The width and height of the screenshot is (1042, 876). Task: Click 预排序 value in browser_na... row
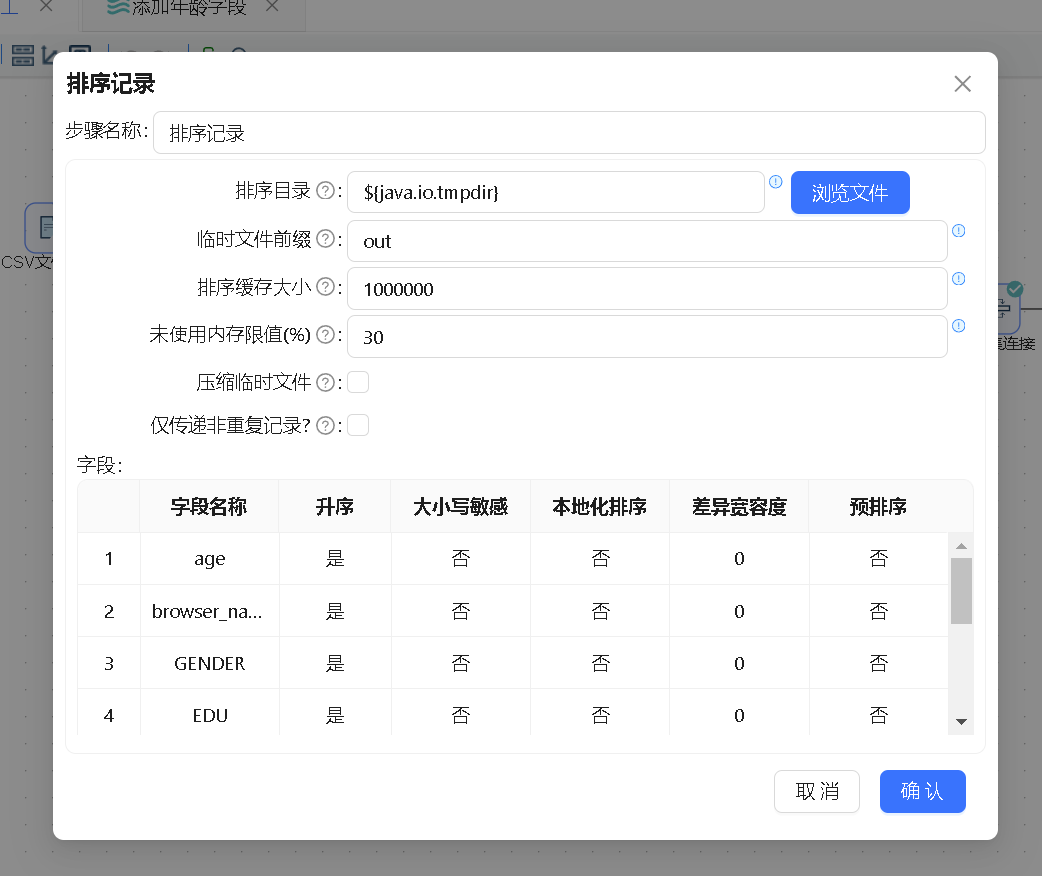(x=879, y=611)
